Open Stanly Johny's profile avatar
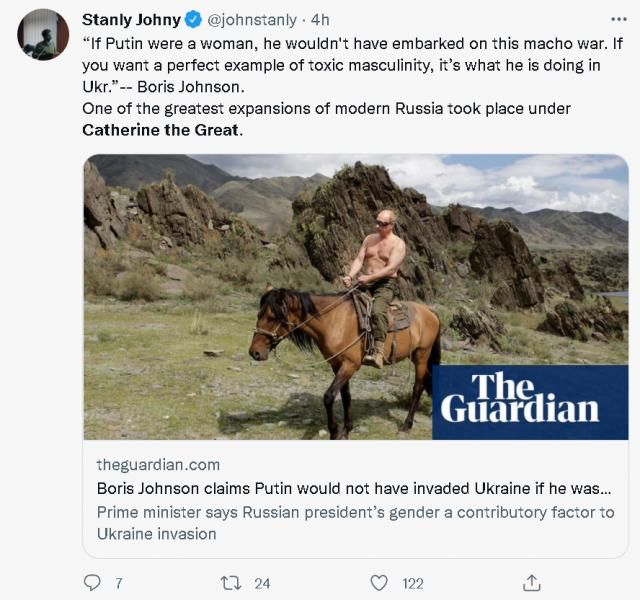Screen dimensions: 640x600 click(x=43, y=36)
